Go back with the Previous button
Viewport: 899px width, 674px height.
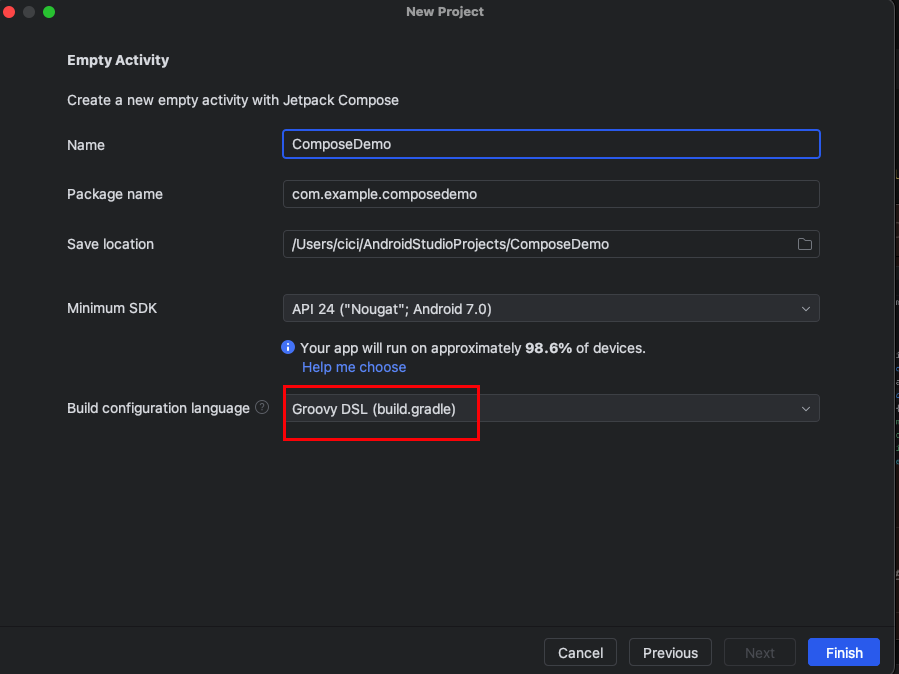670,653
